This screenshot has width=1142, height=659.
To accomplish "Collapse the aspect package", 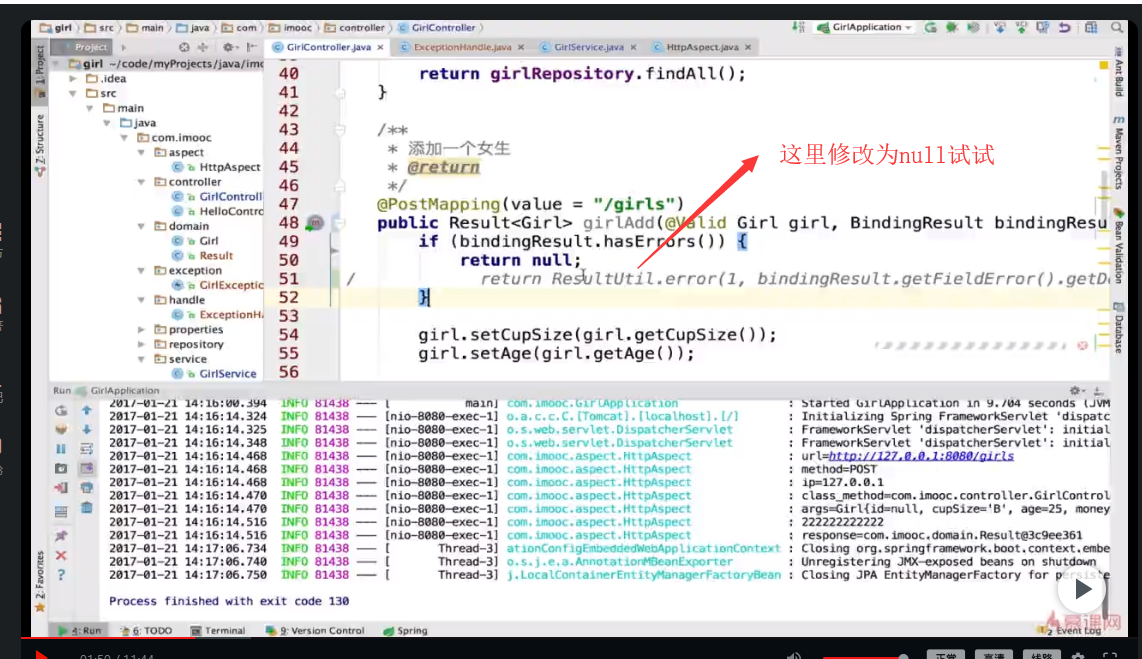I will [x=141, y=152].
